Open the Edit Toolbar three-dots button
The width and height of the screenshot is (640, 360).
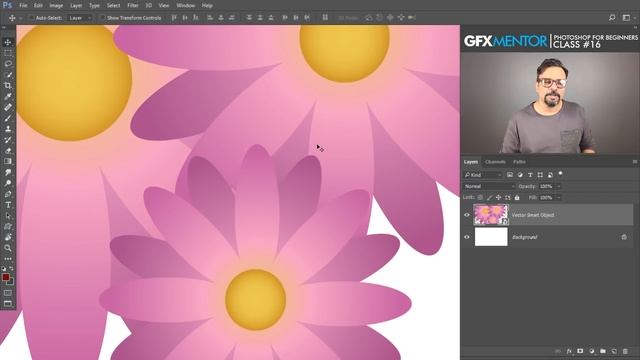click(8, 259)
